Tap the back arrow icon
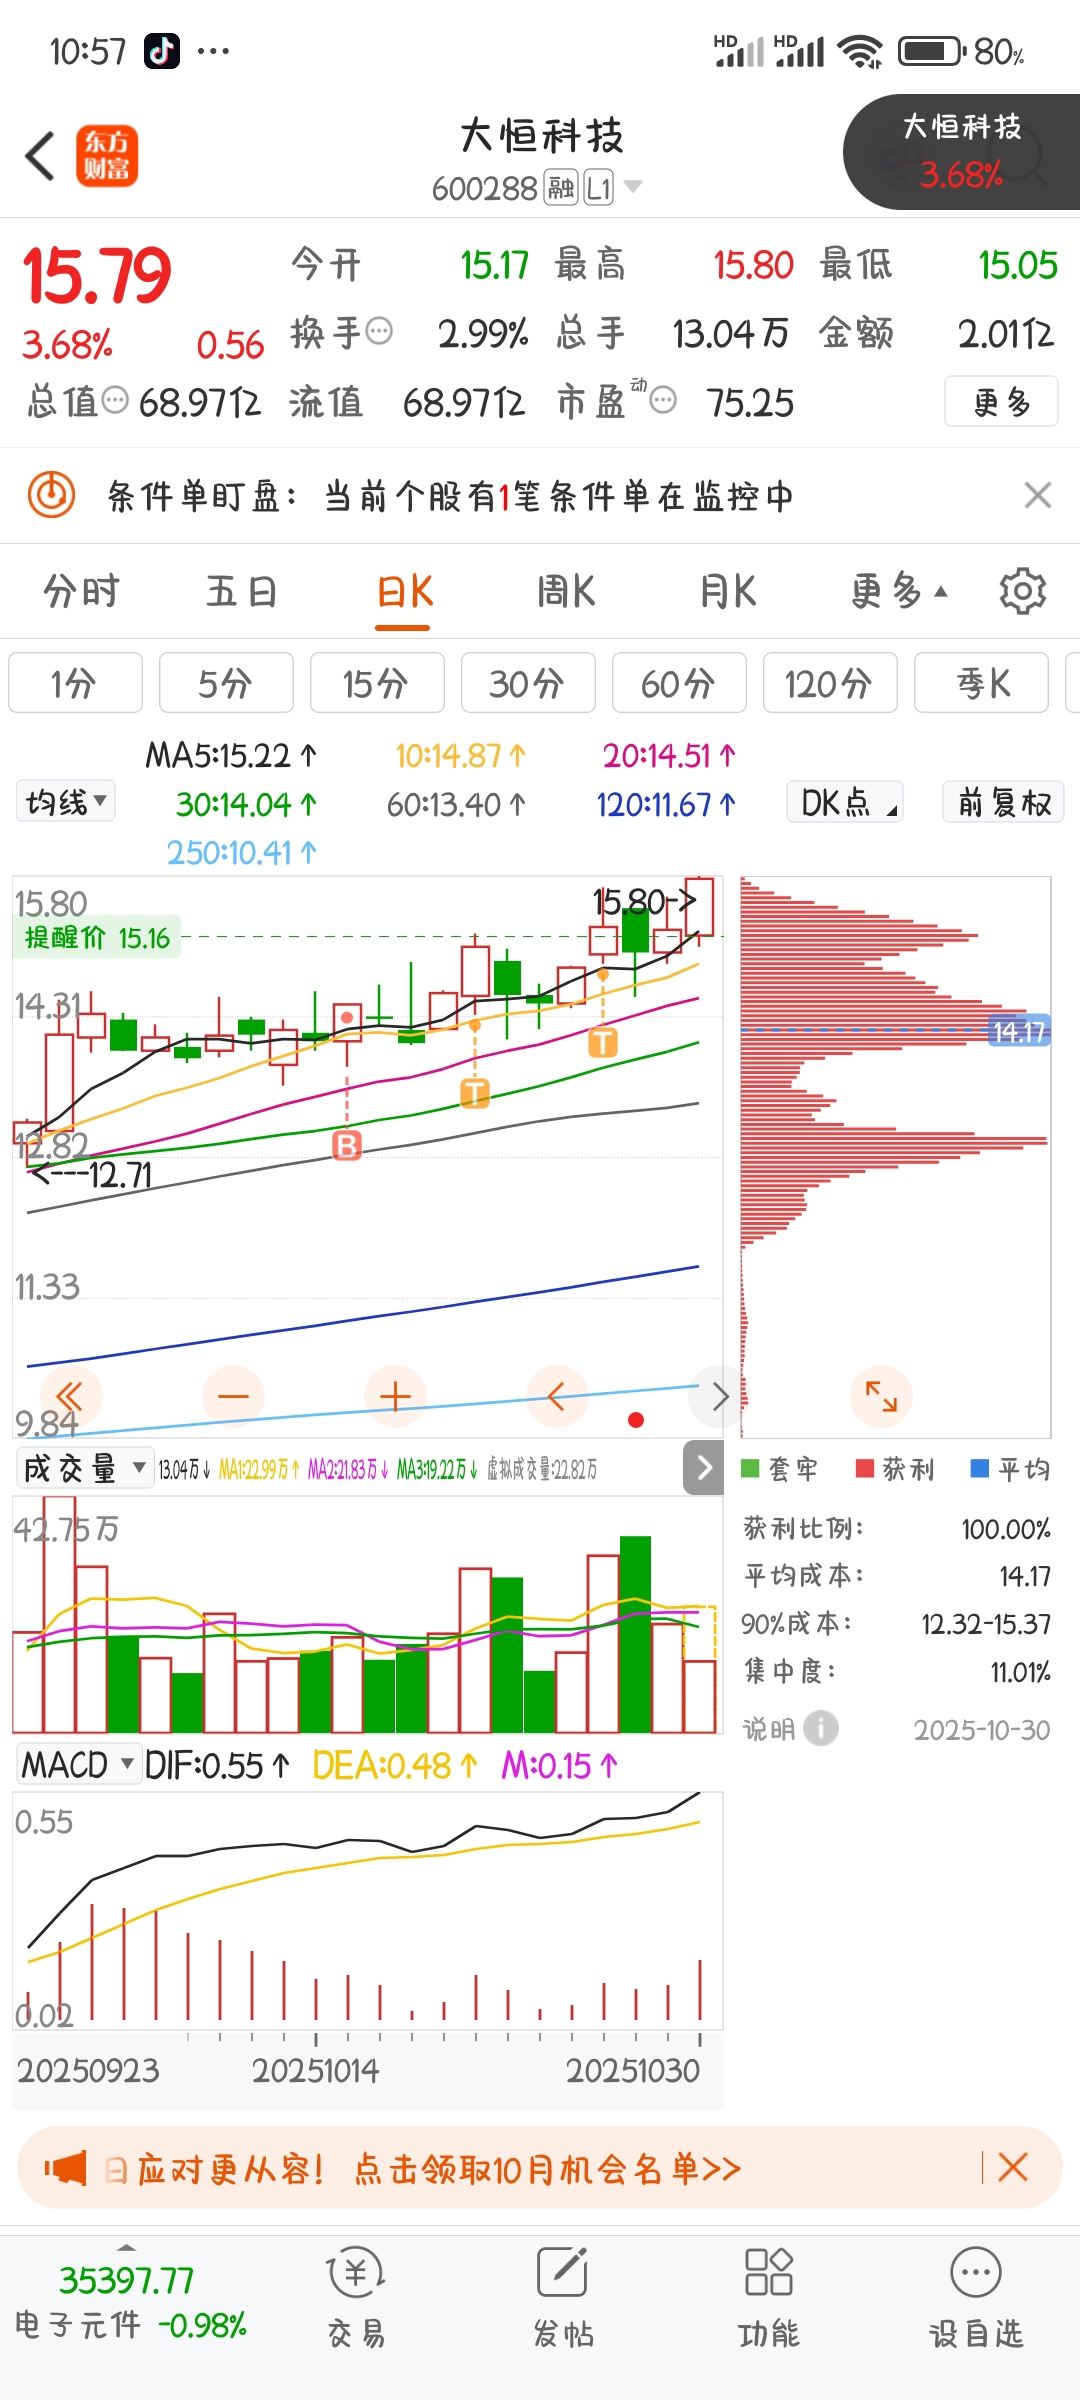The image size is (1080, 2400). [40, 156]
